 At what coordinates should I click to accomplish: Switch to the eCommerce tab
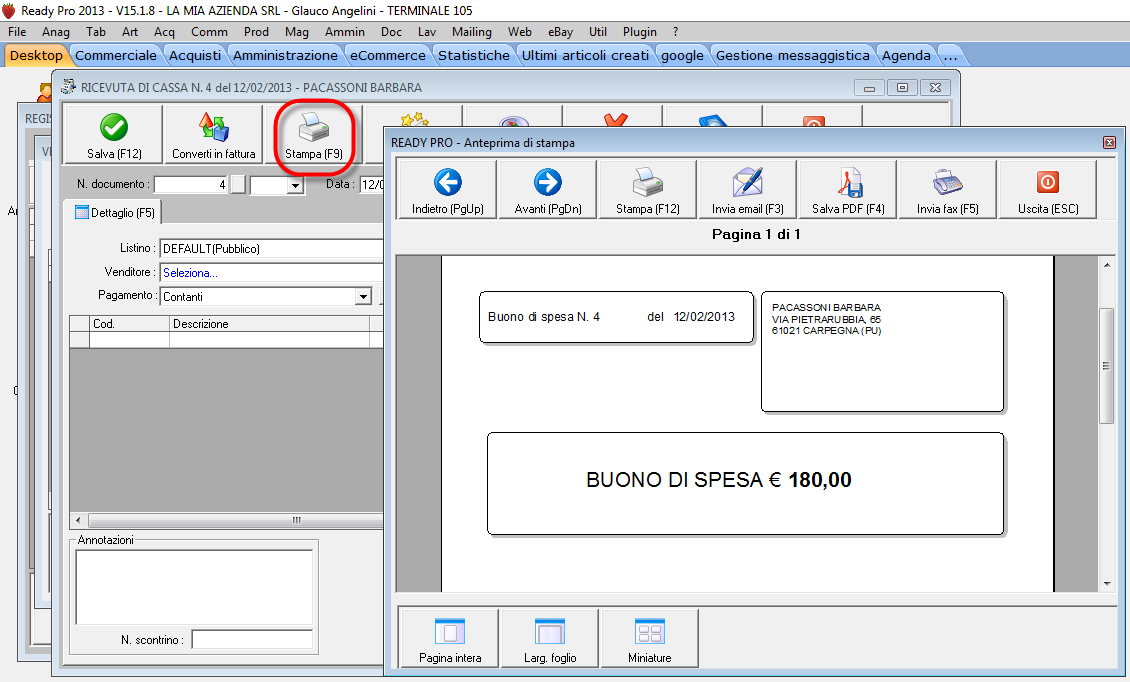pyautogui.click(x=388, y=56)
